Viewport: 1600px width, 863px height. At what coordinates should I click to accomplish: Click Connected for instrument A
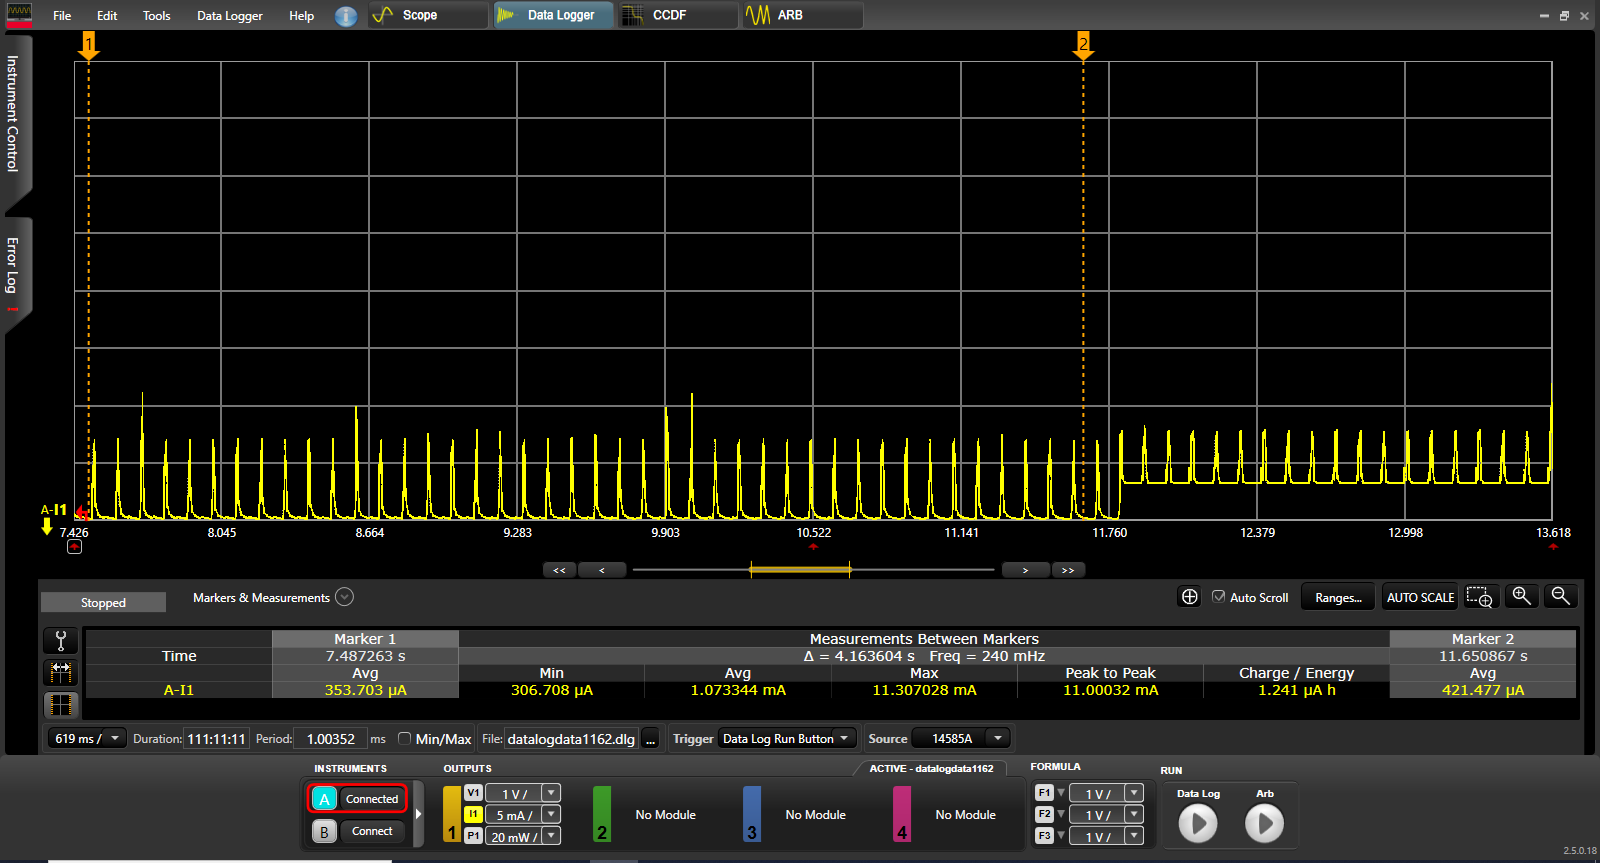372,799
